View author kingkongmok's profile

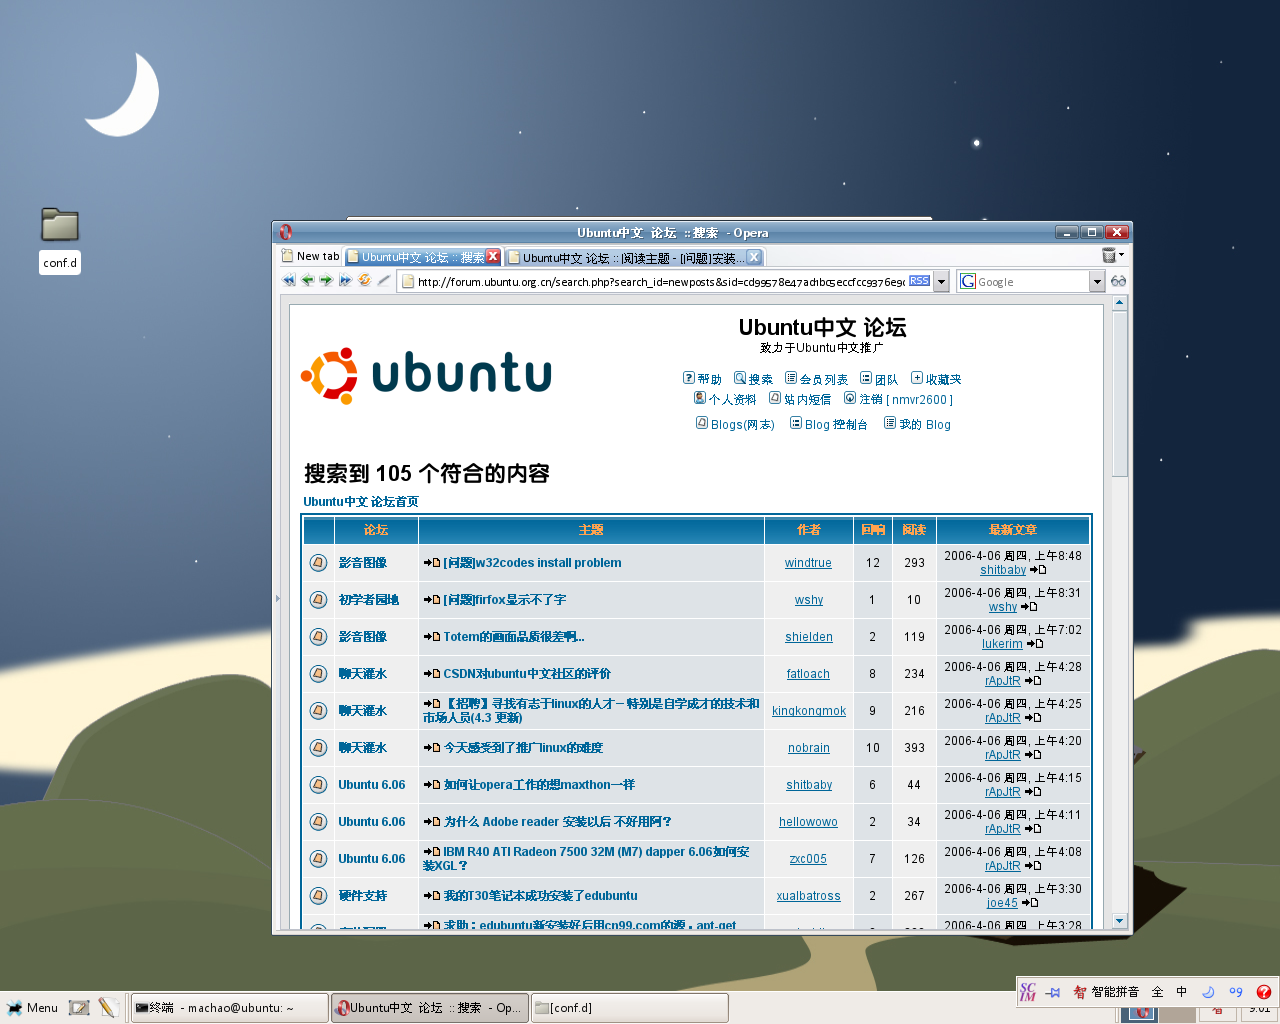[x=808, y=711]
